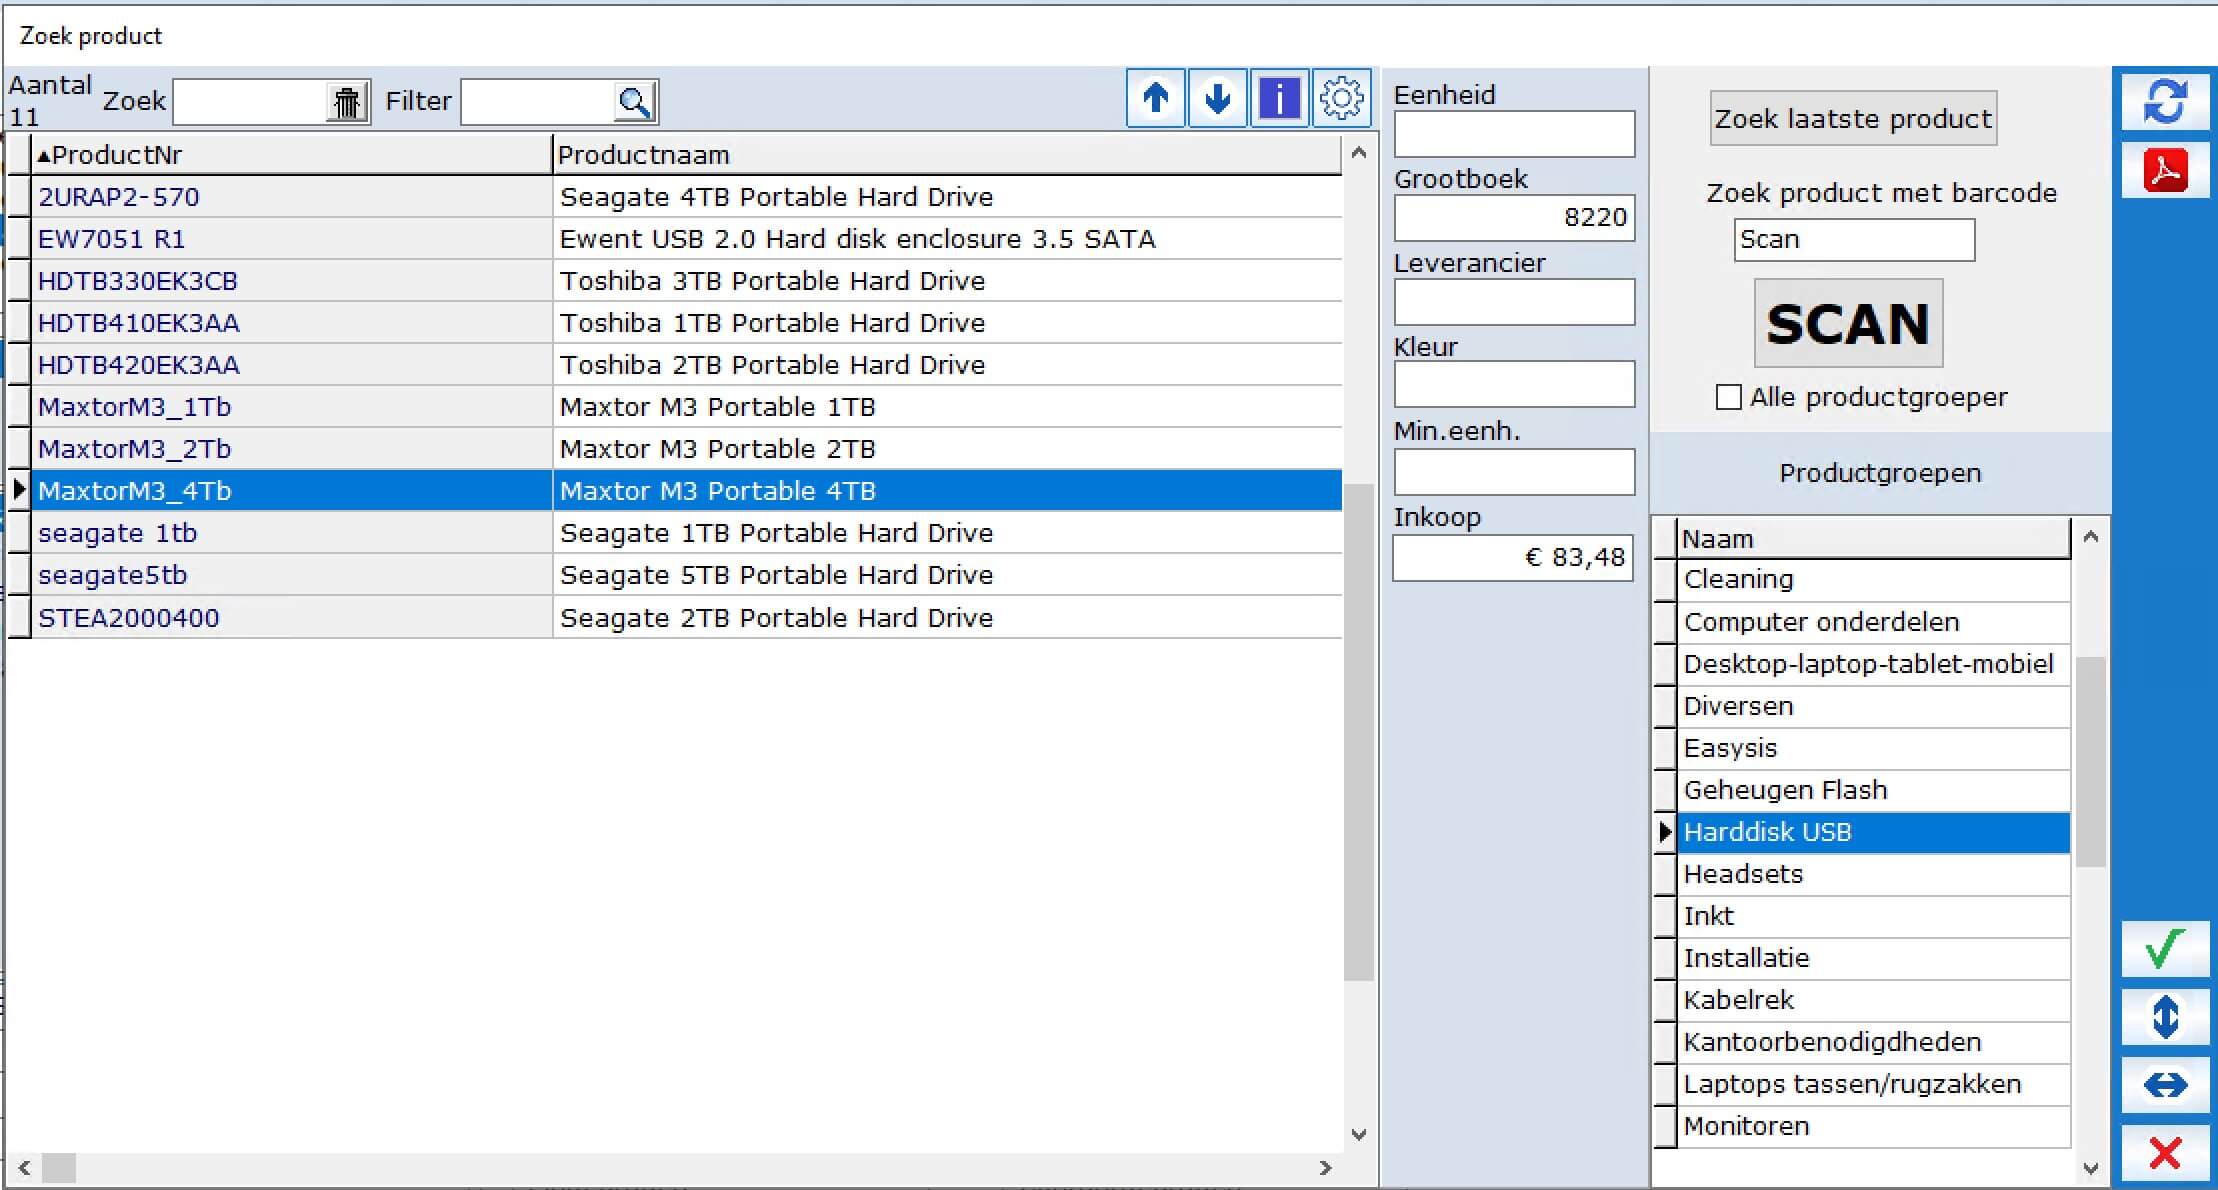Click the vertical resize double-arrow icon
Viewport: 2218px width, 1190px height.
pos(2165,1017)
